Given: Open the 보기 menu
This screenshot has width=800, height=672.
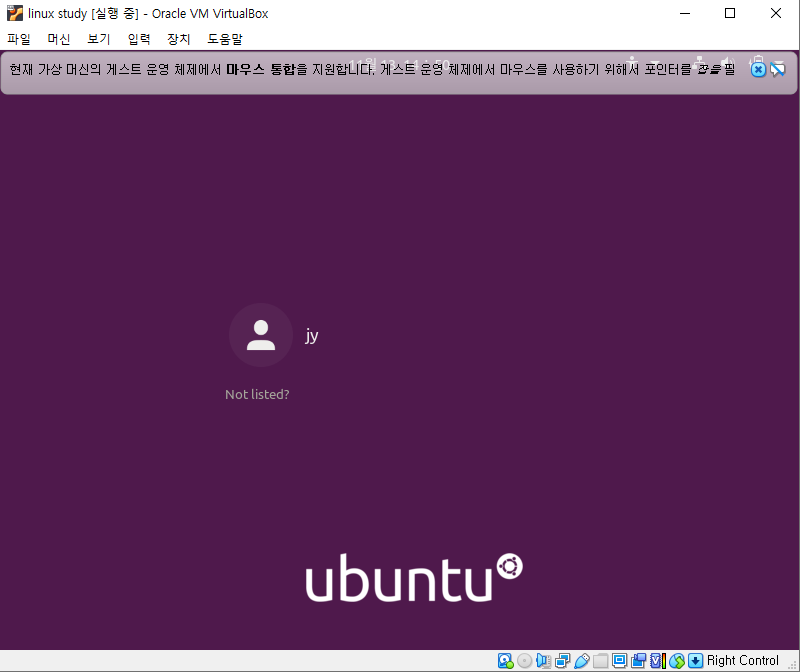Looking at the screenshot, I should 98,39.
